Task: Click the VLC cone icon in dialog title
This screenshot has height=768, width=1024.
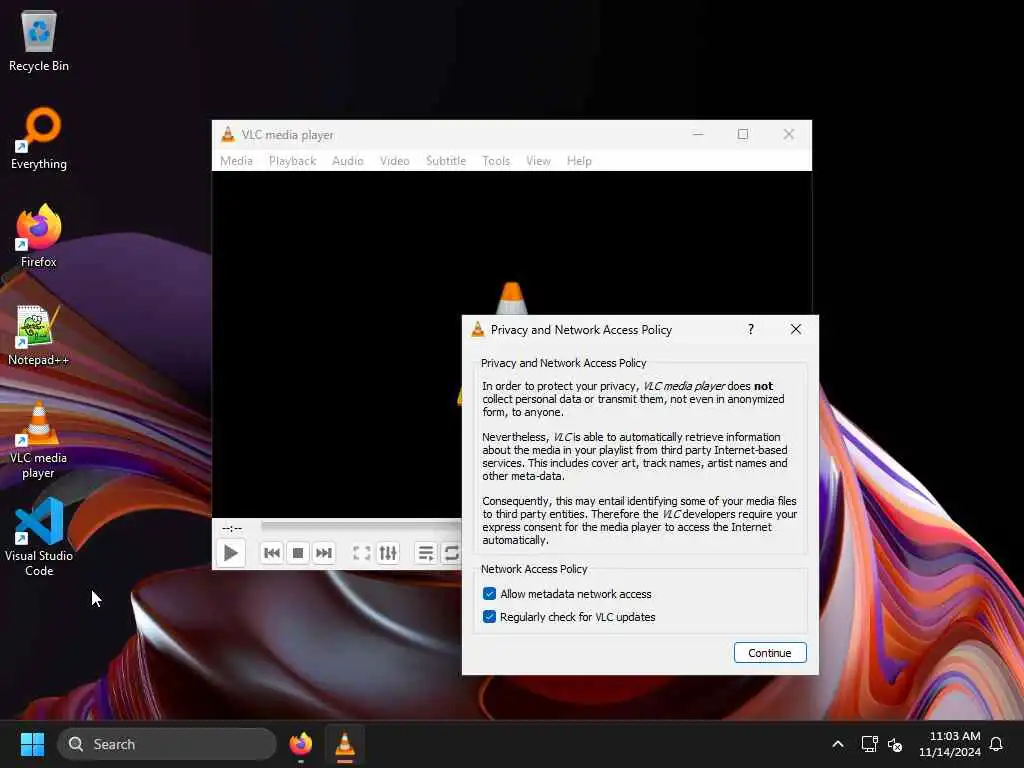Action: point(478,330)
